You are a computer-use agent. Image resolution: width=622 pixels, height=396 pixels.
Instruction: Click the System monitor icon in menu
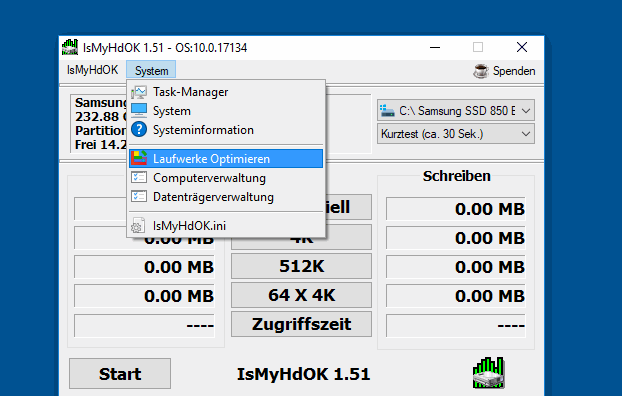coord(139,110)
